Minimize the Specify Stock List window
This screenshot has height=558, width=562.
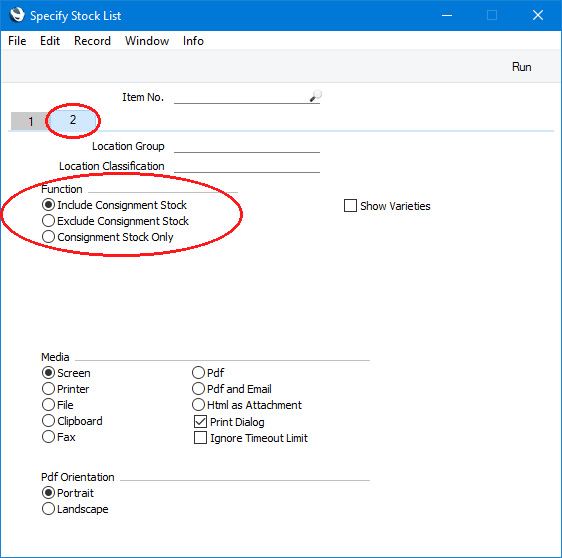pyautogui.click(x=447, y=15)
